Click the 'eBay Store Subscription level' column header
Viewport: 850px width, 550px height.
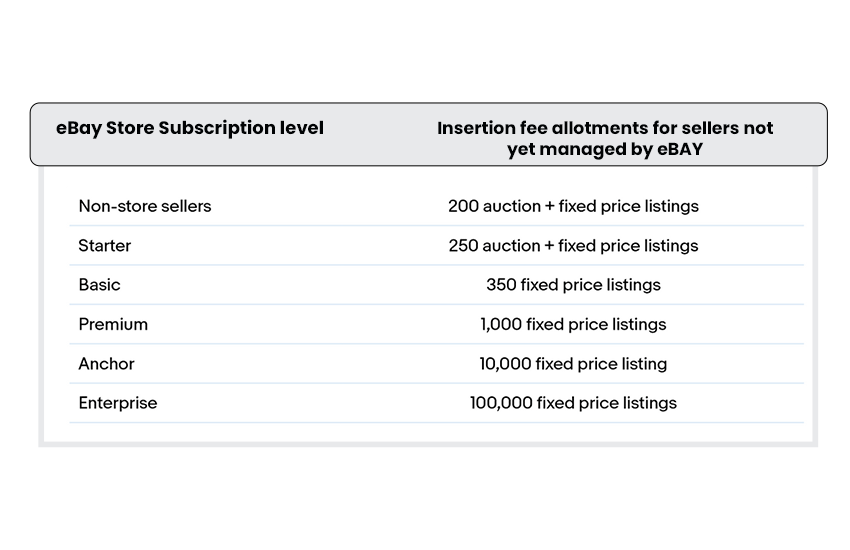coord(190,128)
